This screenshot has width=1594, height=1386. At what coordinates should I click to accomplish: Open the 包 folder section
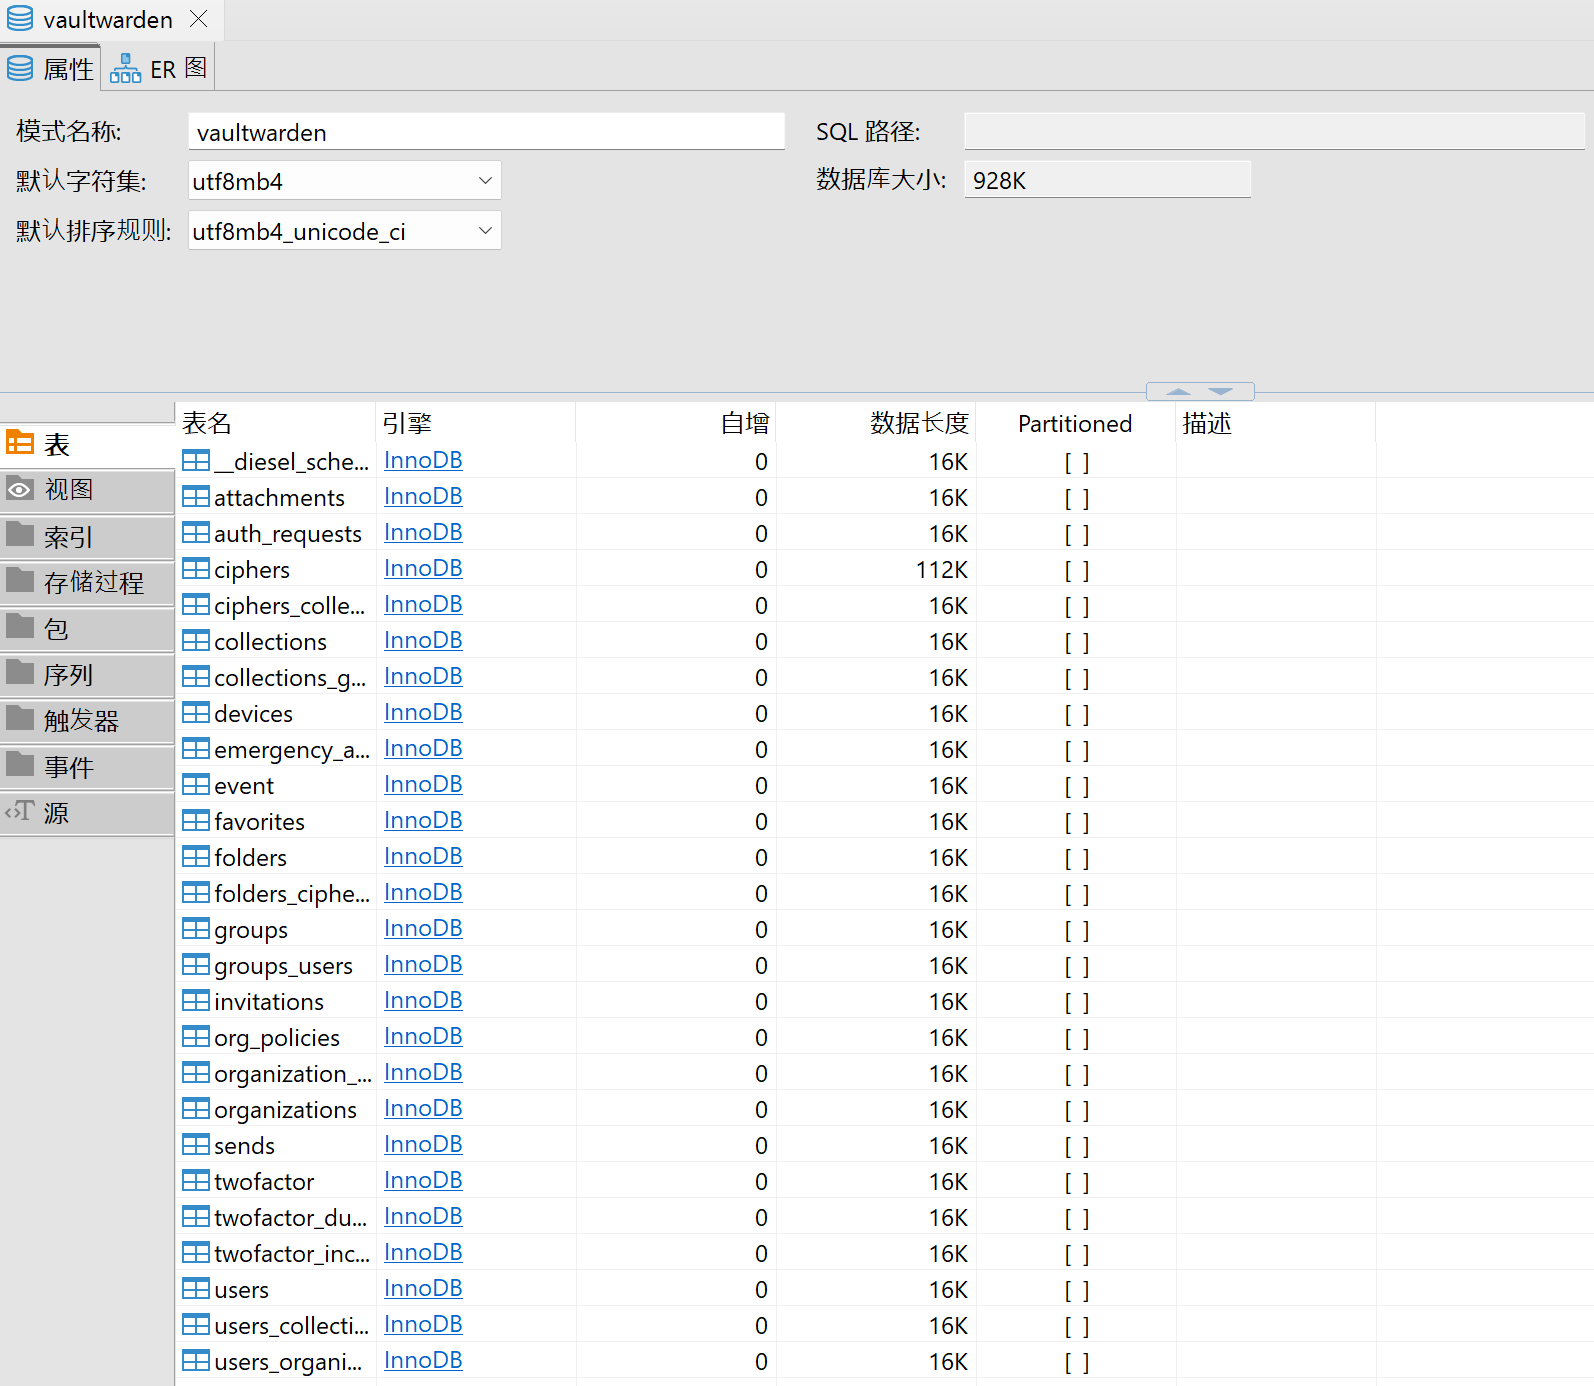tap(87, 628)
